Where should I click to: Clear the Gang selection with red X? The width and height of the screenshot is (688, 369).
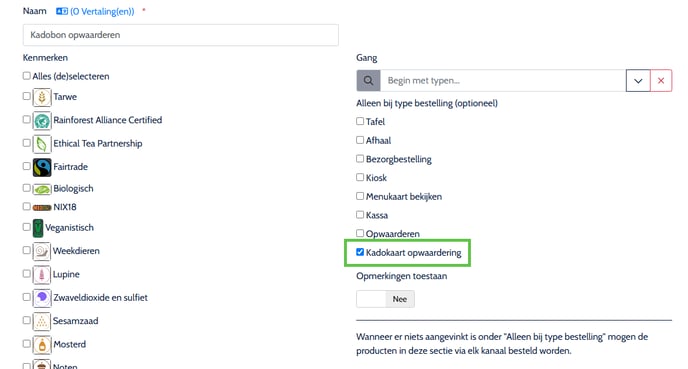coord(661,81)
